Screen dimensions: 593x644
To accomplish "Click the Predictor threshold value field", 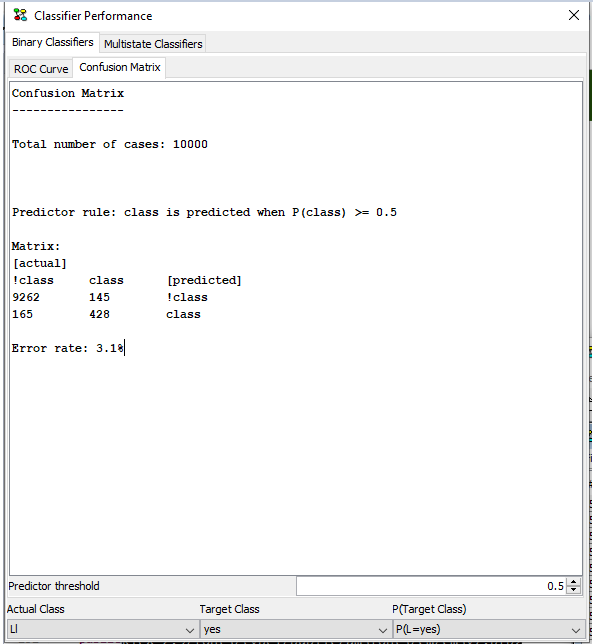I will pos(431,586).
